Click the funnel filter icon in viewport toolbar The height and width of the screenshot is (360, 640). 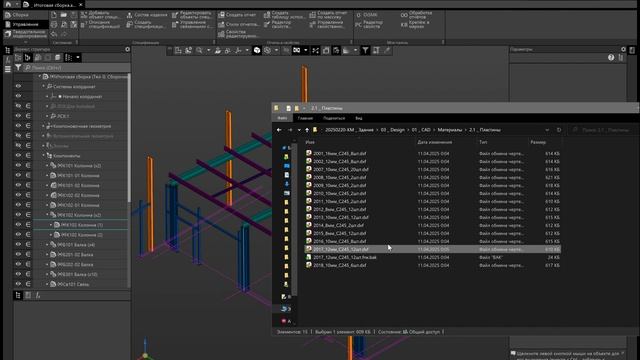pyautogui.click(x=365, y=50)
